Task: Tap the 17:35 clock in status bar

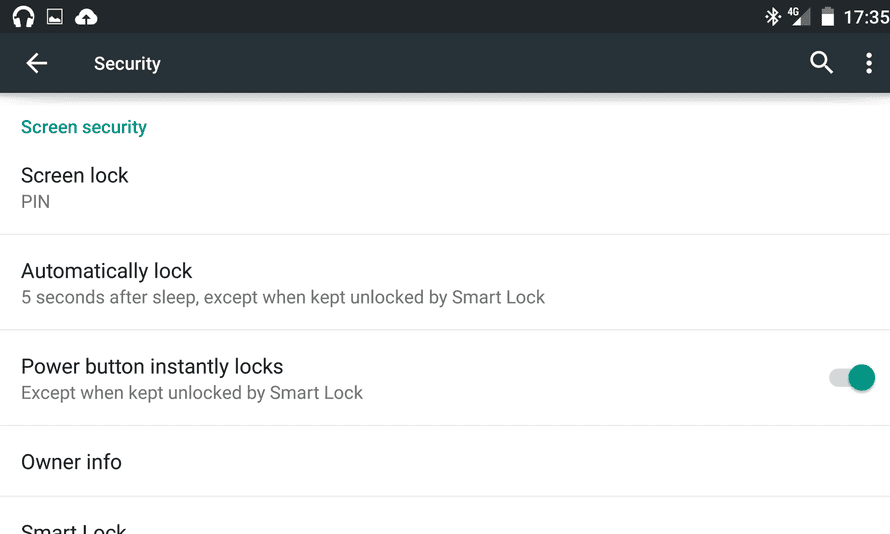Action: (865, 17)
